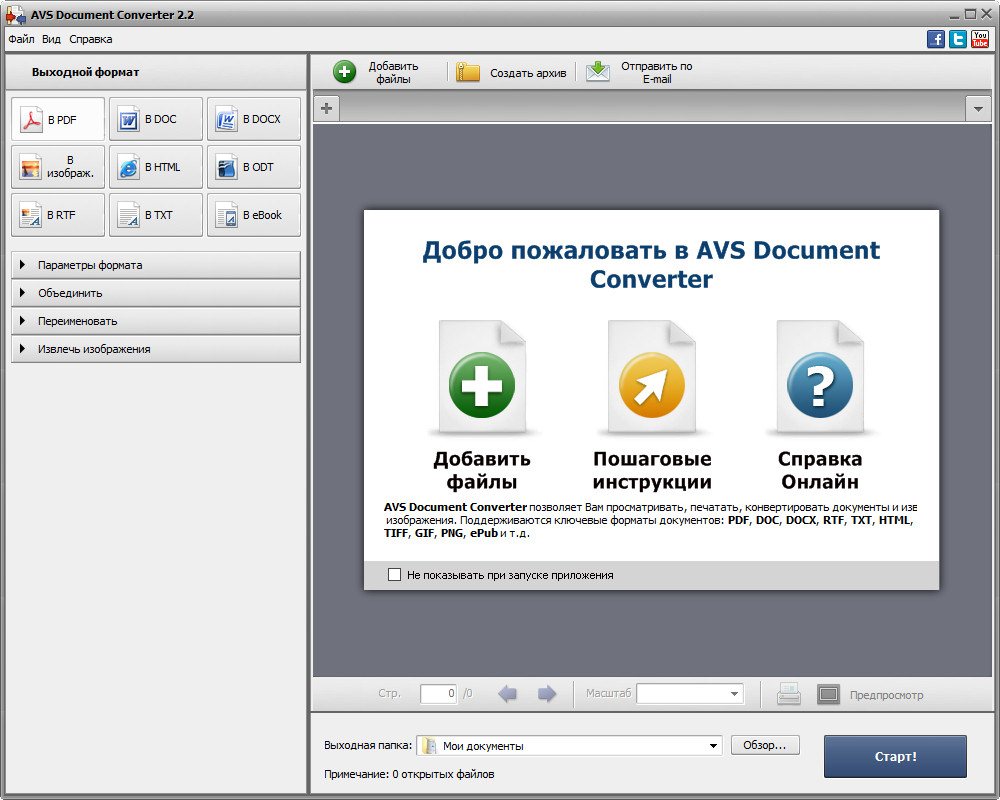
Task: Open the Выходная папка dropdown
Action: (713, 746)
